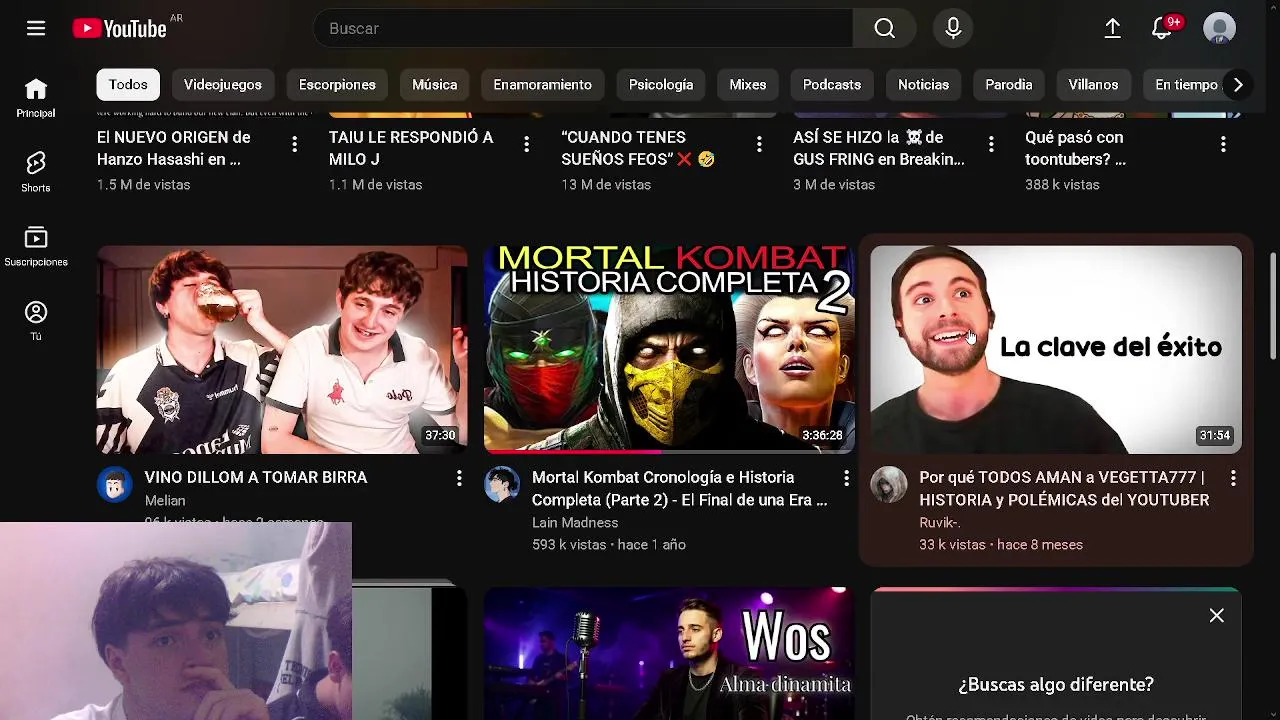
Task: Open Por qué TODOS AMAN a VEGETTA777 title
Action: [x=1064, y=489]
